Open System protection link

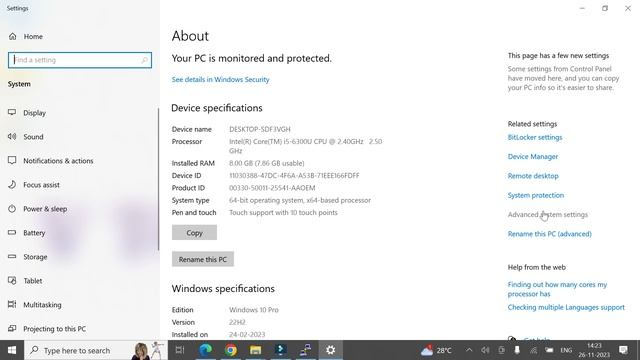536,195
